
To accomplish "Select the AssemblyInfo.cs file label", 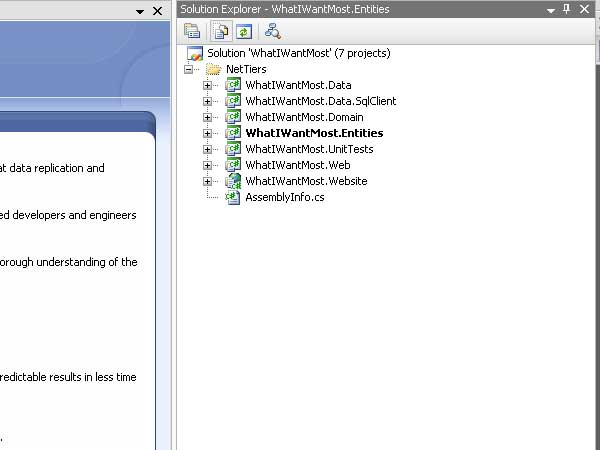I will pos(285,198).
